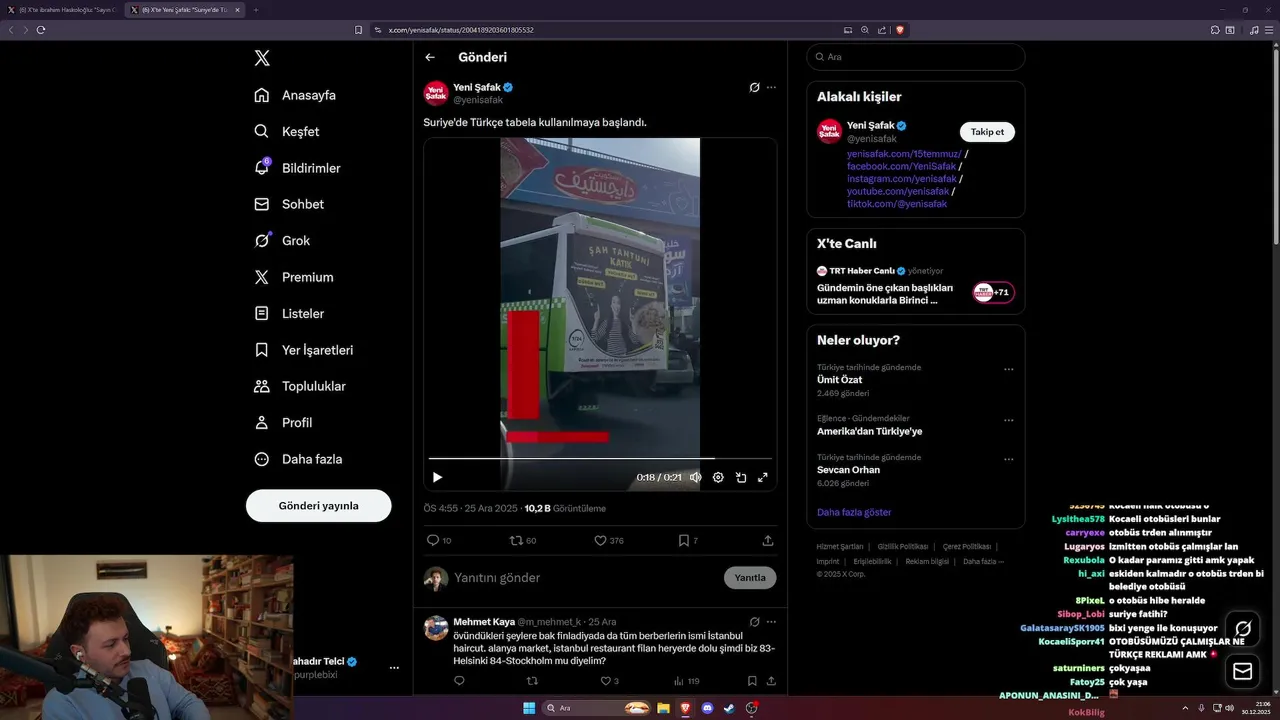
Task: Enter fullscreen video mode
Action: [x=763, y=478]
